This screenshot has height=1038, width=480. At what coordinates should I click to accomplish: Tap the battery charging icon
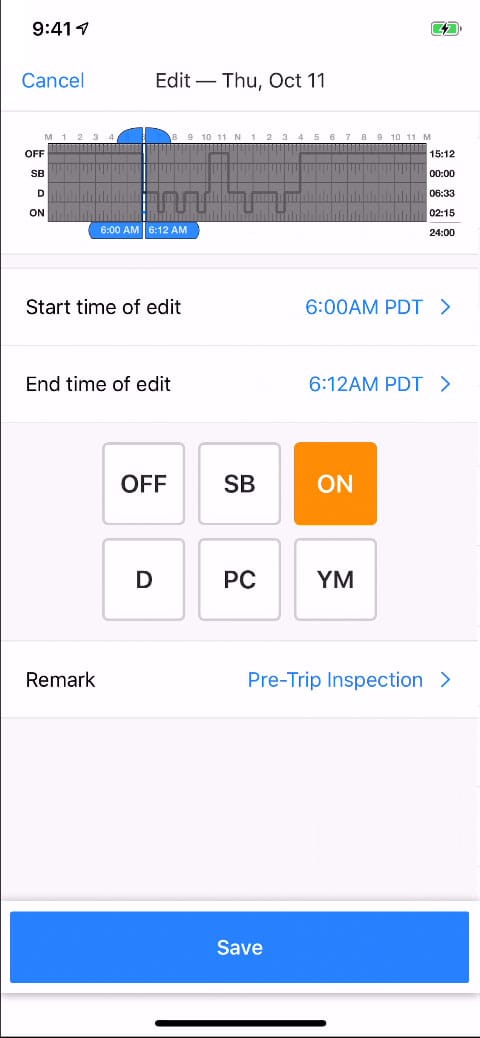444,29
